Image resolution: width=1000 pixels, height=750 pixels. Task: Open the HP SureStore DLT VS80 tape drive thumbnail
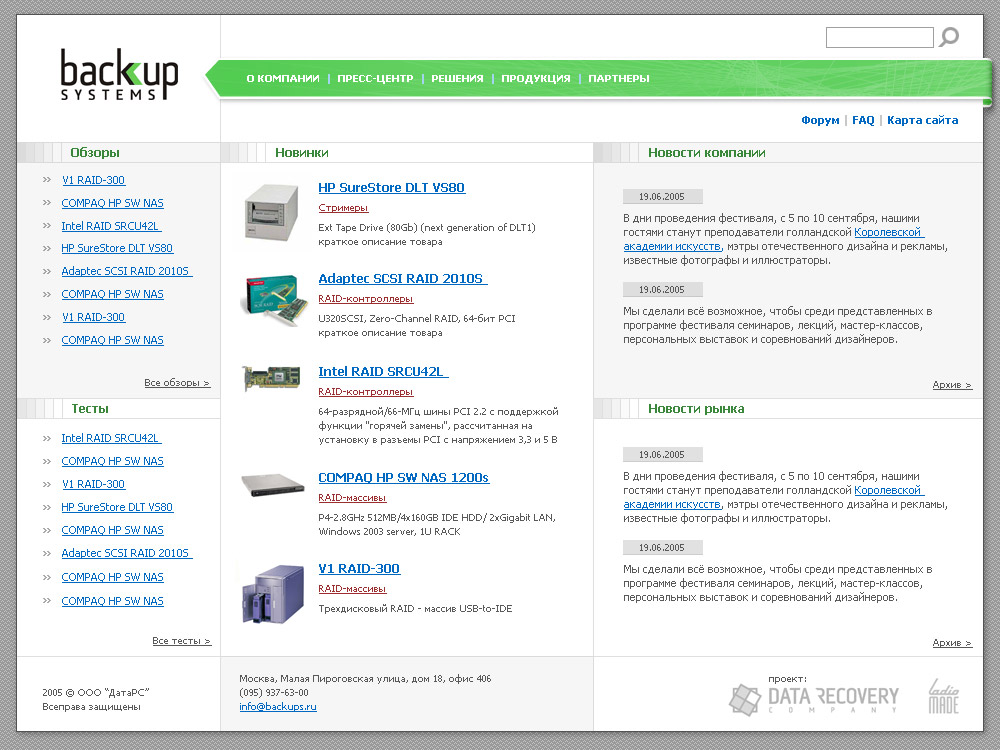tap(266, 211)
